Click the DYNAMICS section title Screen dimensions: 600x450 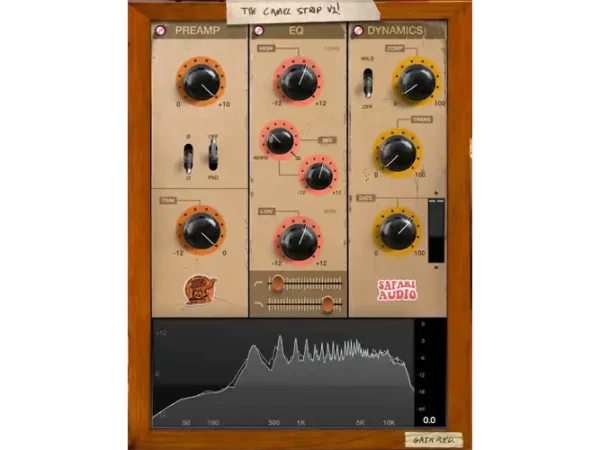tap(395, 30)
